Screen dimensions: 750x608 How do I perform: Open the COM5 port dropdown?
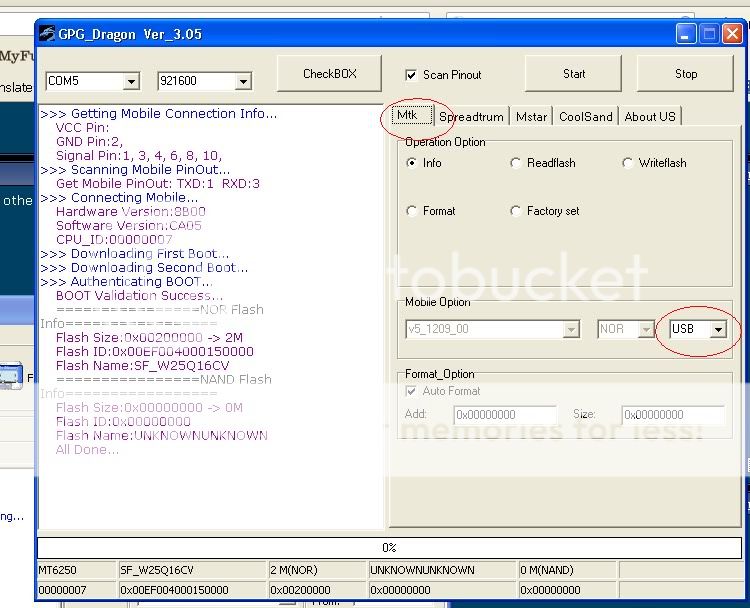pos(131,81)
